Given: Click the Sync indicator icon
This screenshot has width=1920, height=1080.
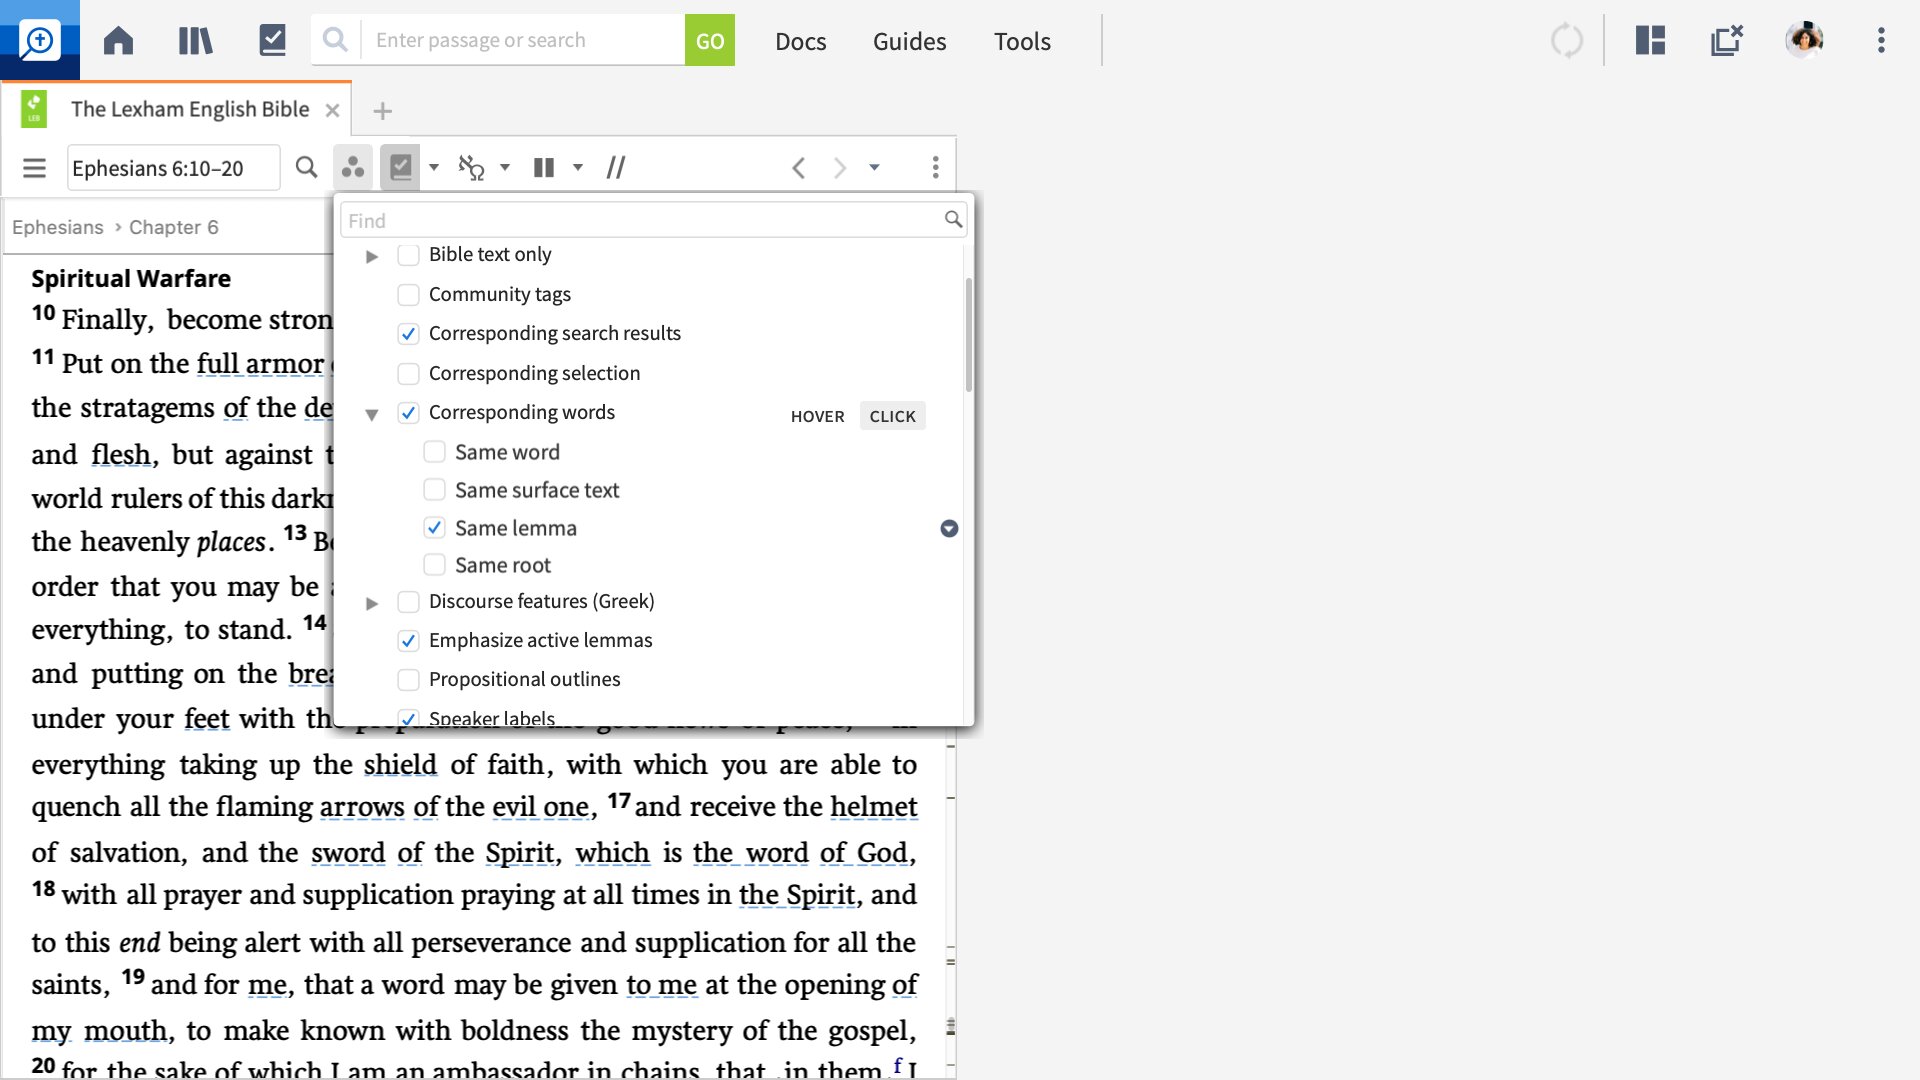Looking at the screenshot, I should pyautogui.click(x=1566, y=41).
